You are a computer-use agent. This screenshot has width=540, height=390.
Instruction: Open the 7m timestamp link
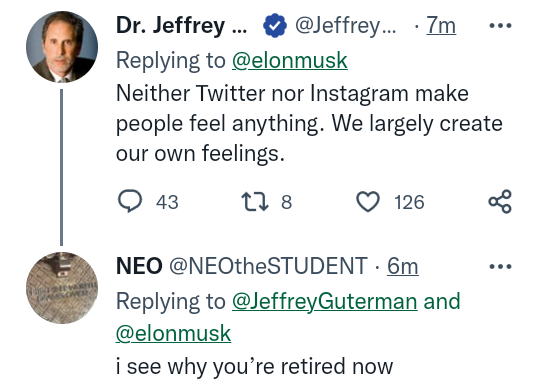[x=441, y=25]
